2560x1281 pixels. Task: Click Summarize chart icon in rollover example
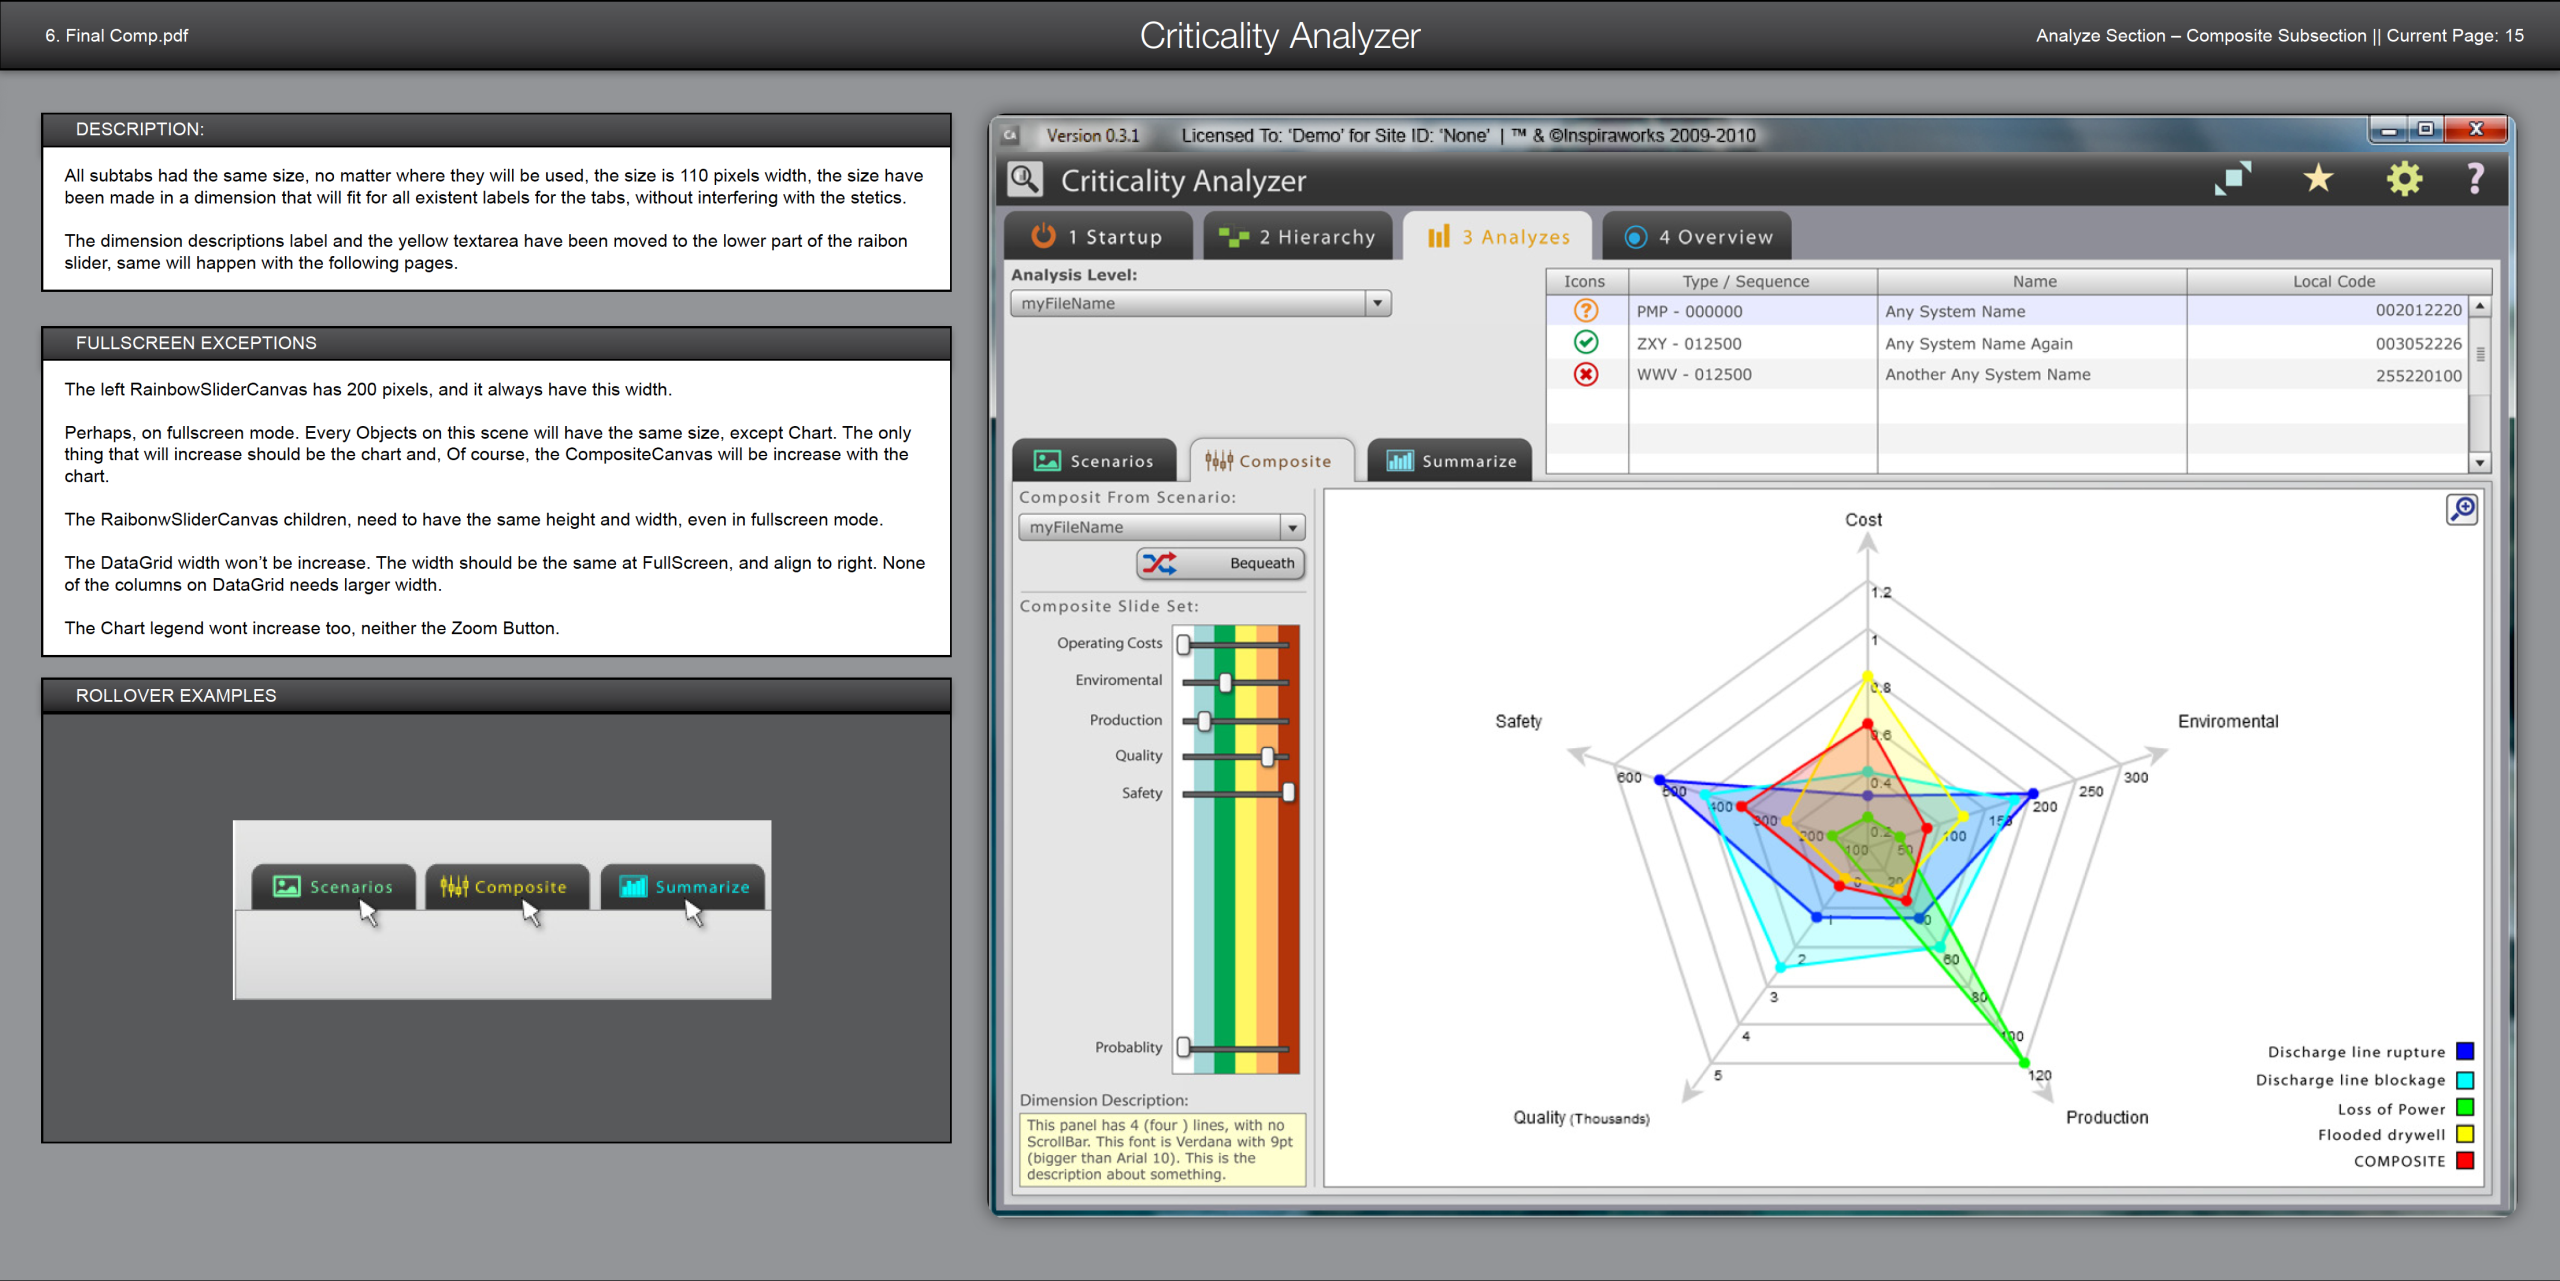[x=633, y=886]
